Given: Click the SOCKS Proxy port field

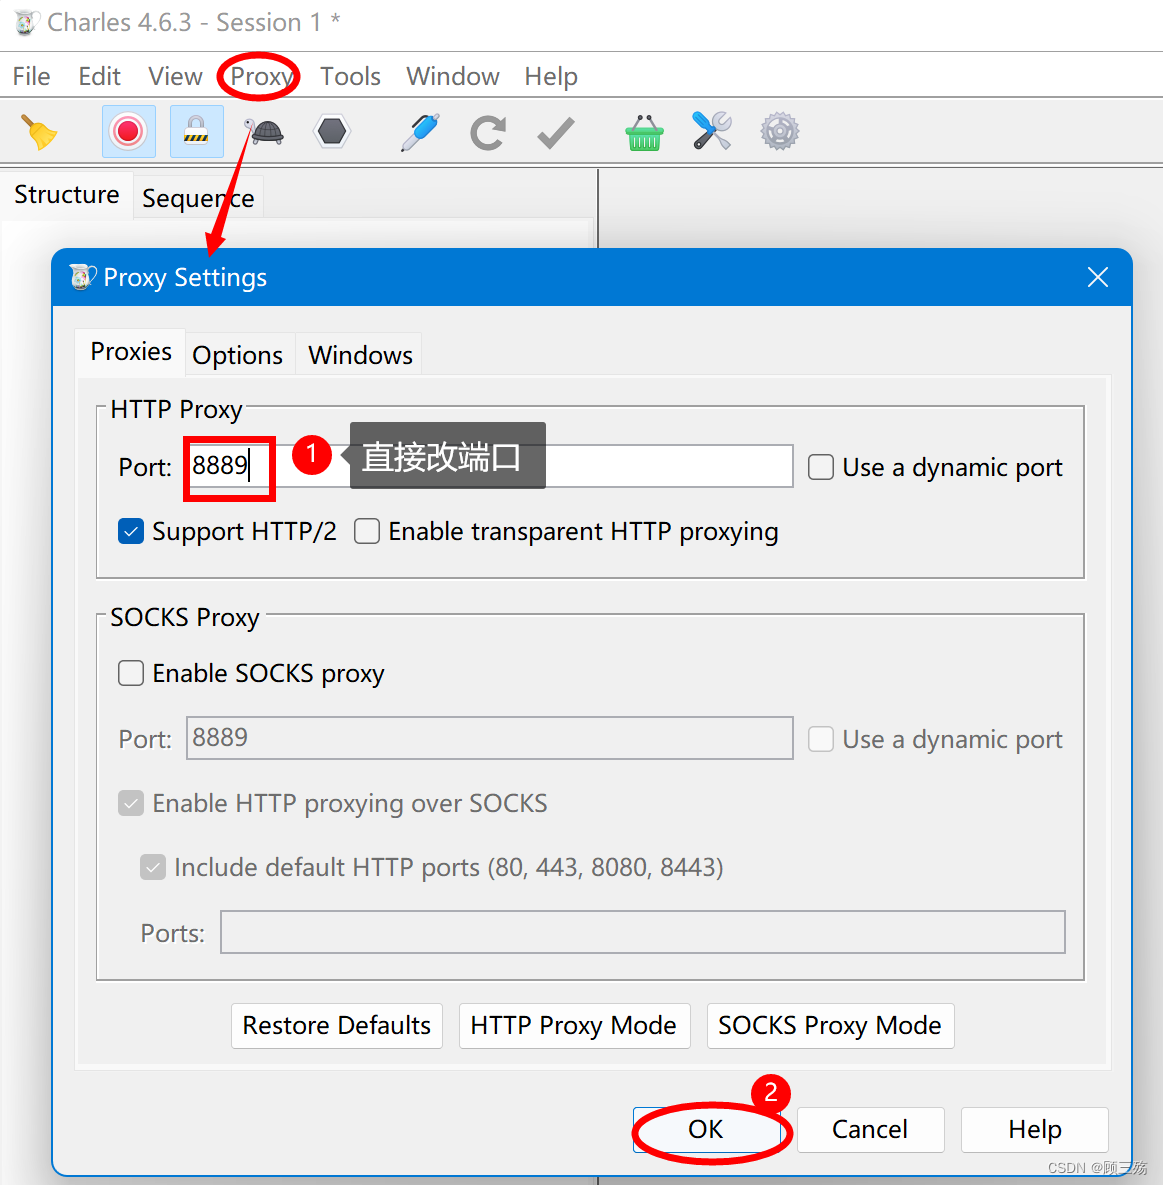Looking at the screenshot, I should click(x=489, y=738).
